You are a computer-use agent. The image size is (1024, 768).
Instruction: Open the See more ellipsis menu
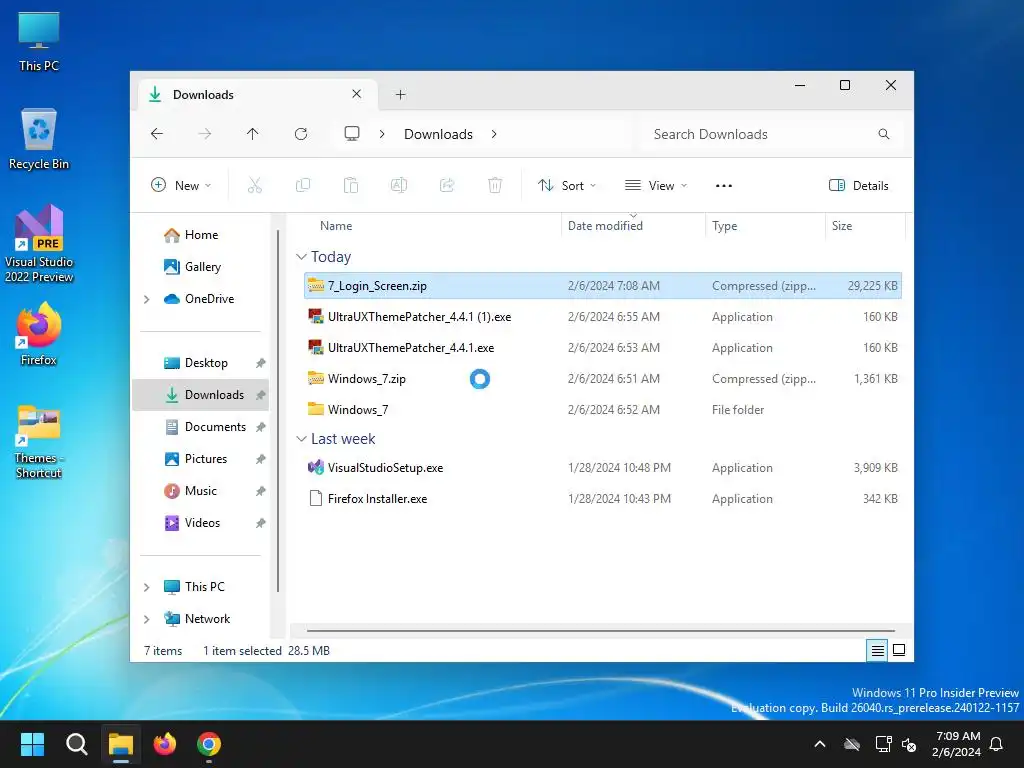pyautogui.click(x=724, y=185)
